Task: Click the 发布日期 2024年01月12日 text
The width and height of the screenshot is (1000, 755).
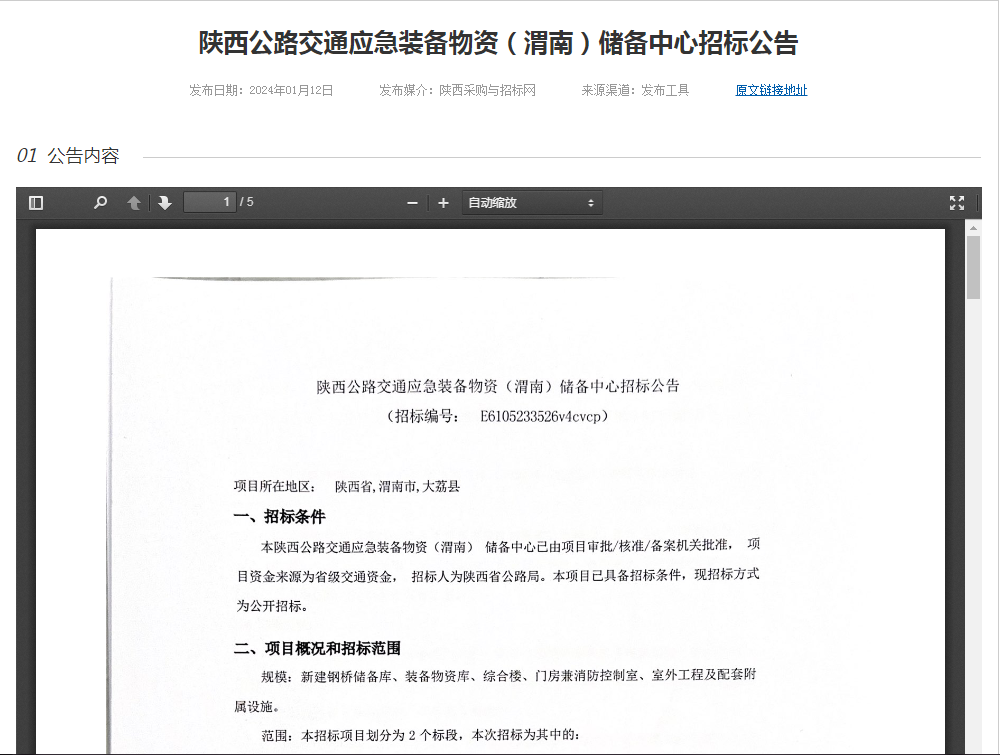Action: coord(261,90)
